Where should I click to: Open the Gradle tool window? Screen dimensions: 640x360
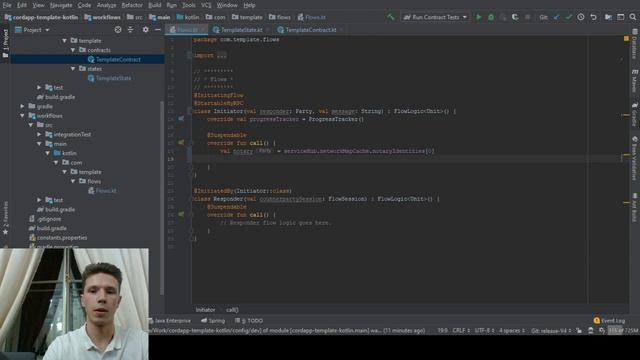click(635, 114)
